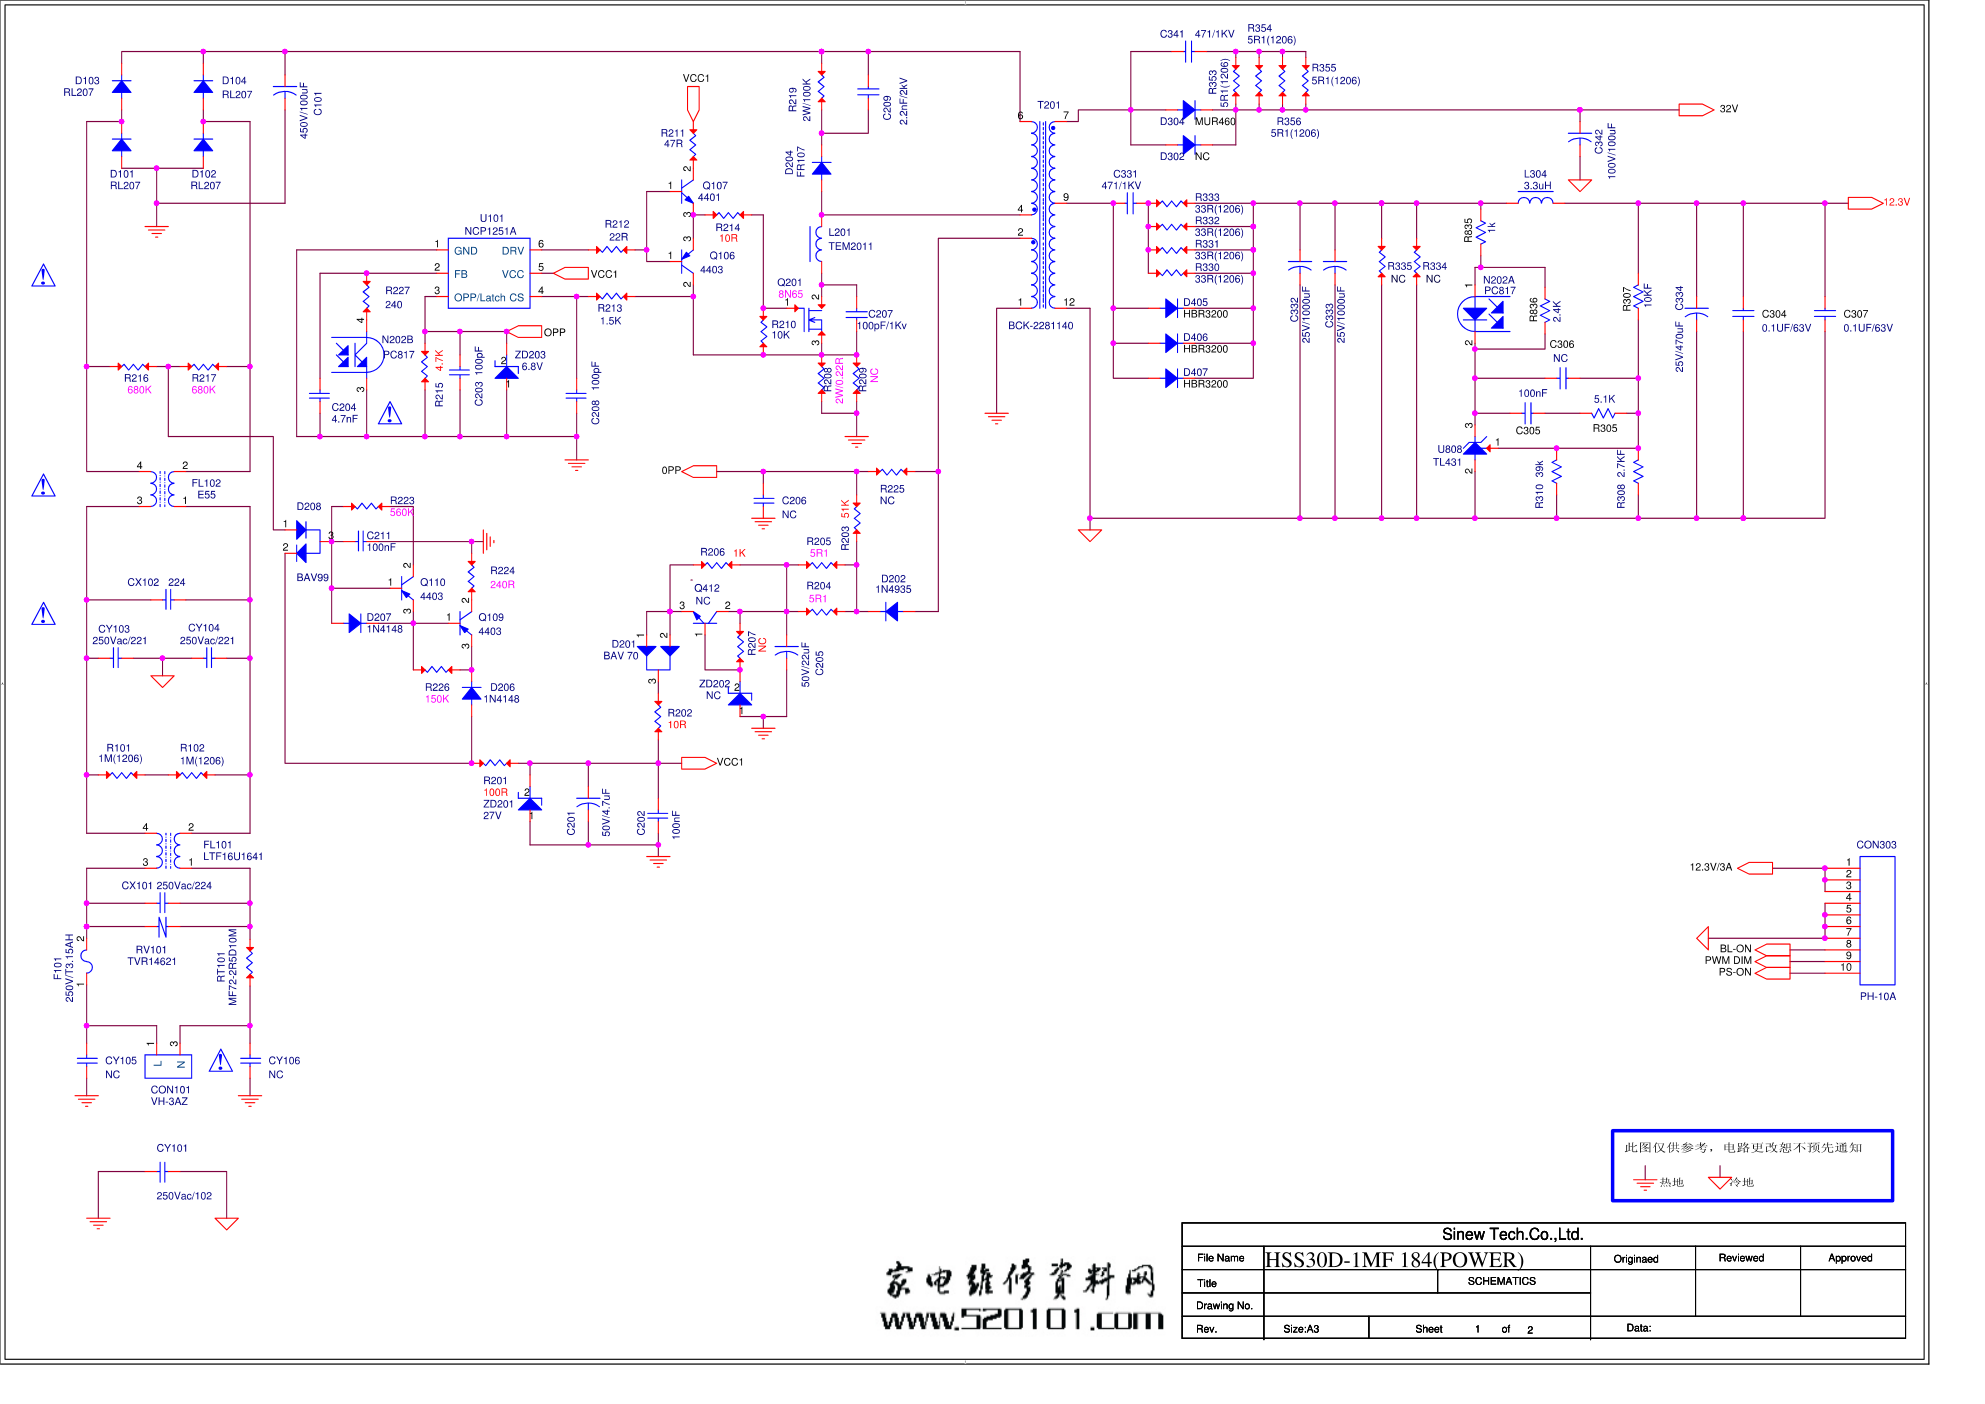Click the N202B PC817 optocoupler symbol

click(358, 354)
